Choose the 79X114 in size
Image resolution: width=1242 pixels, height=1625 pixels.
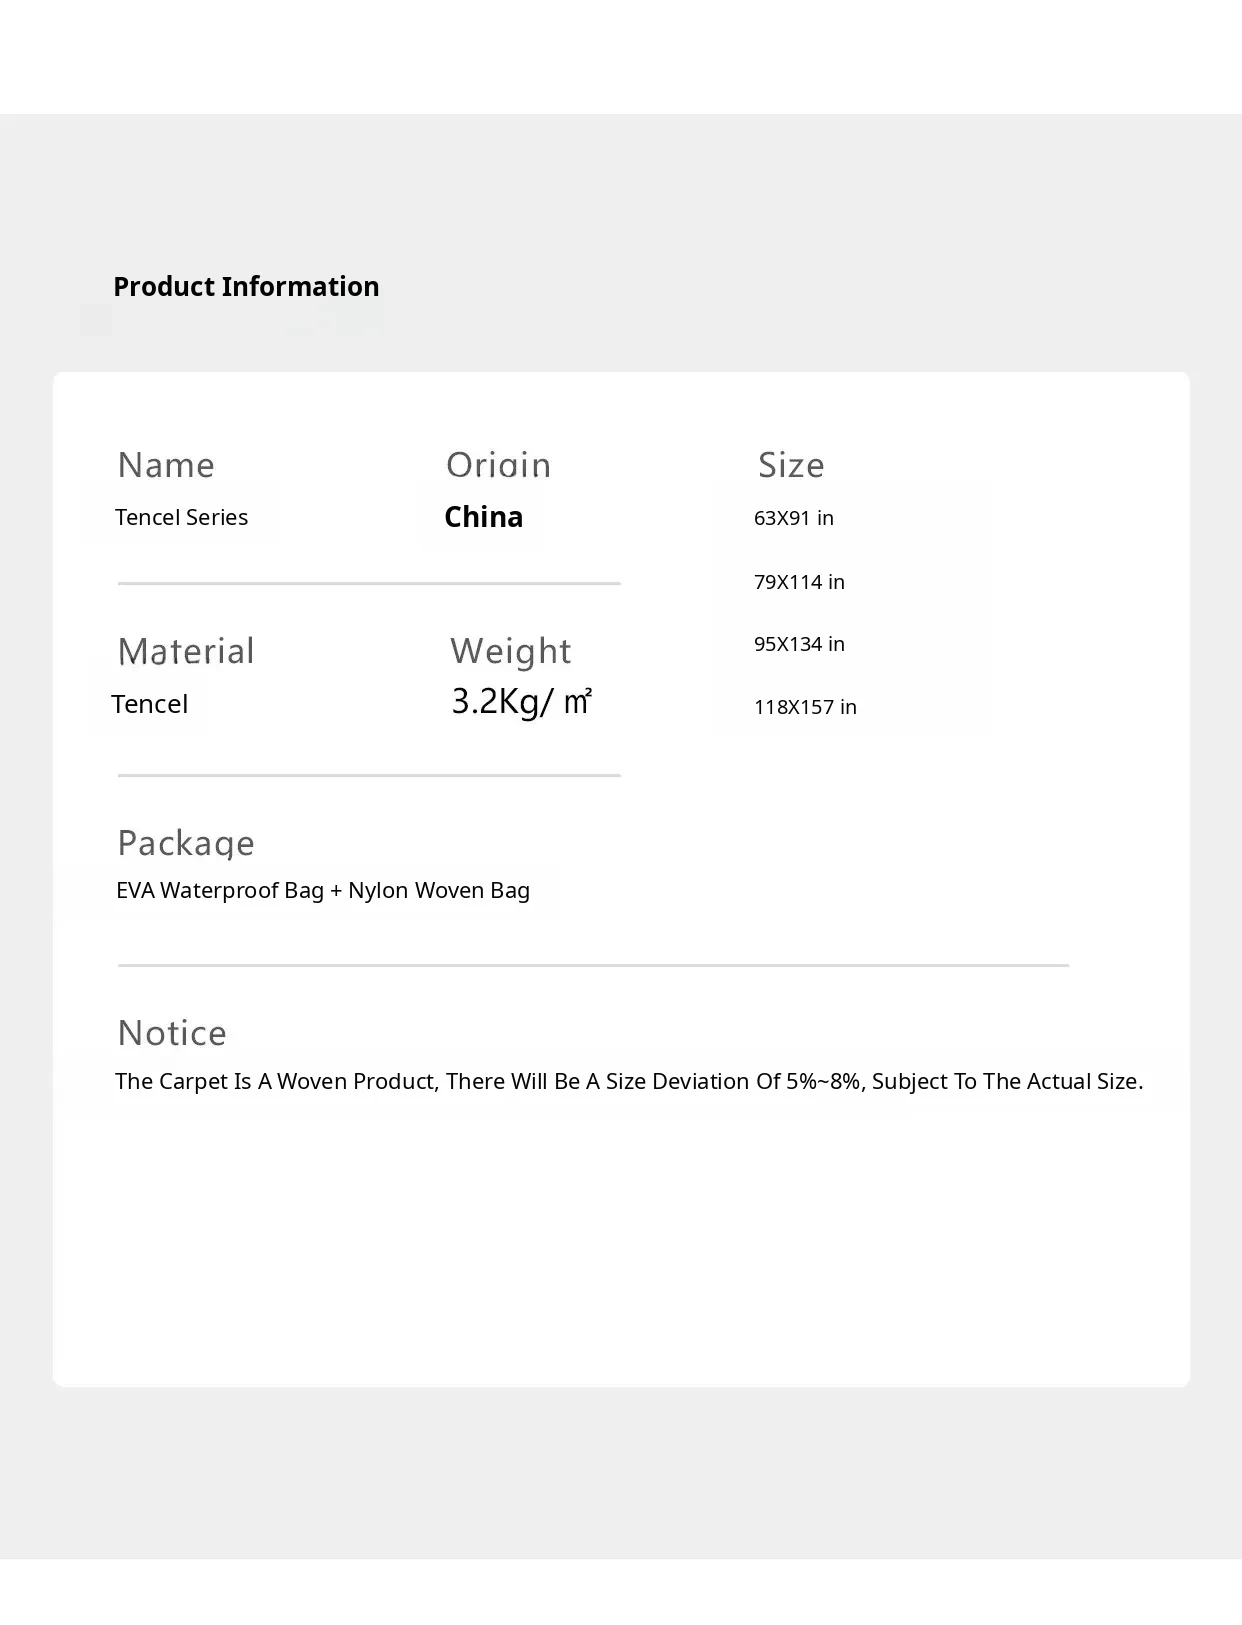(799, 582)
